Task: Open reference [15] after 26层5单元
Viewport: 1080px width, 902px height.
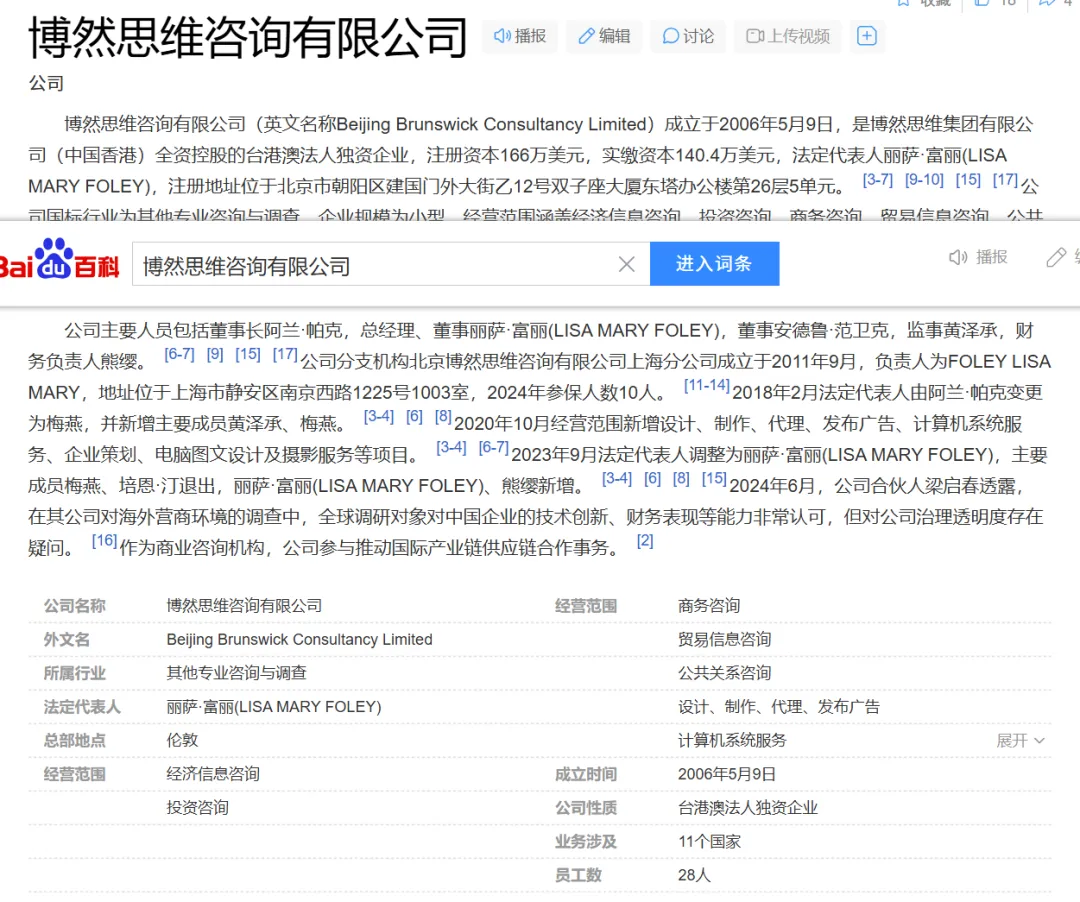Action: tap(968, 180)
